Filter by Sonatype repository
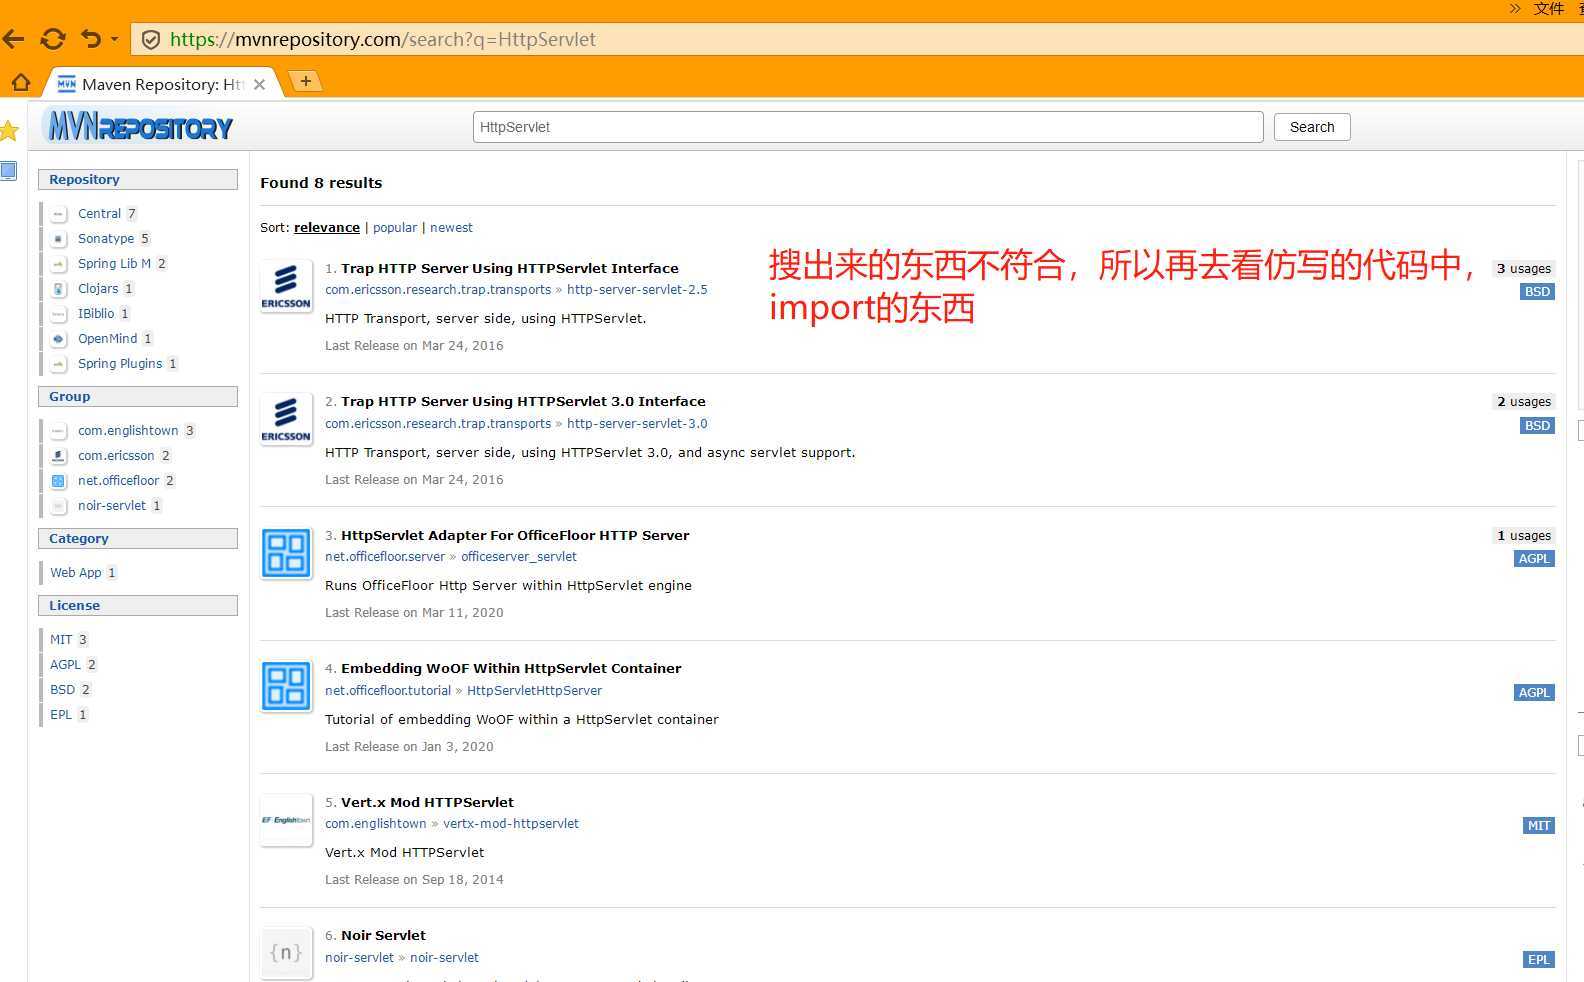Image resolution: width=1584 pixels, height=982 pixels. point(106,238)
